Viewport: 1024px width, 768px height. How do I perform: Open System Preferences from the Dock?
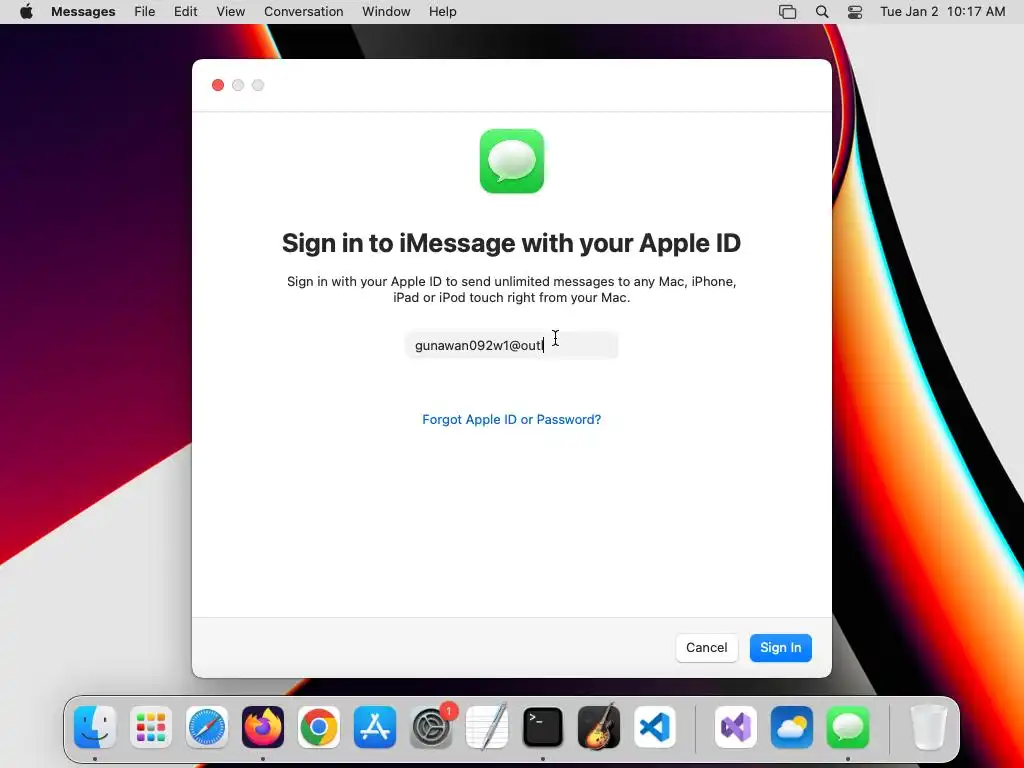[x=431, y=727]
